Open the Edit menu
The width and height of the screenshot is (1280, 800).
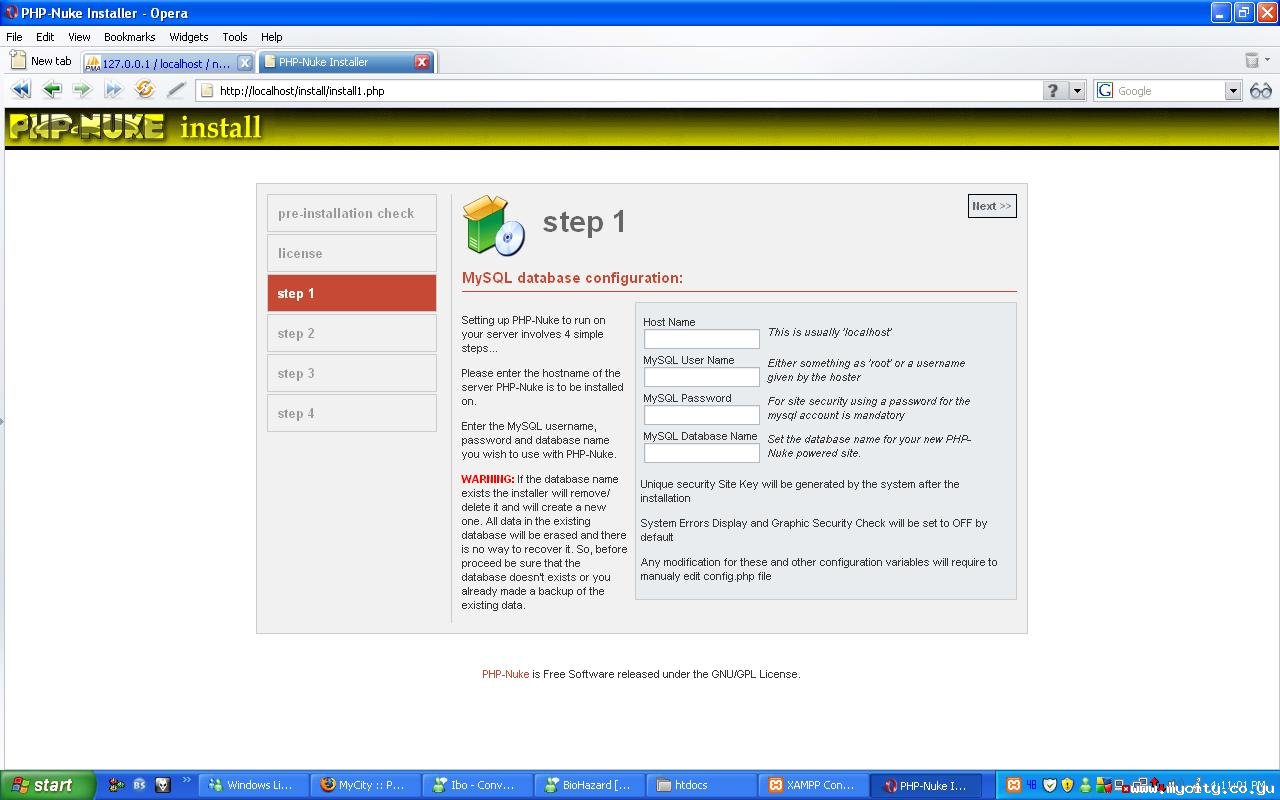click(x=45, y=37)
